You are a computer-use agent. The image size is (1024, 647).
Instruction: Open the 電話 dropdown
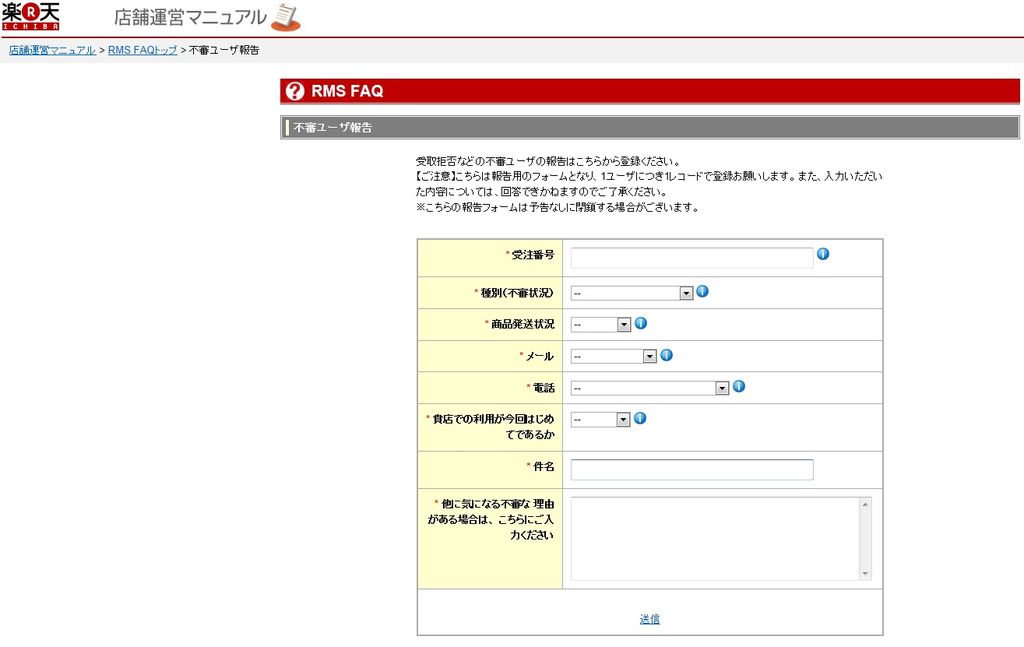(x=650, y=388)
